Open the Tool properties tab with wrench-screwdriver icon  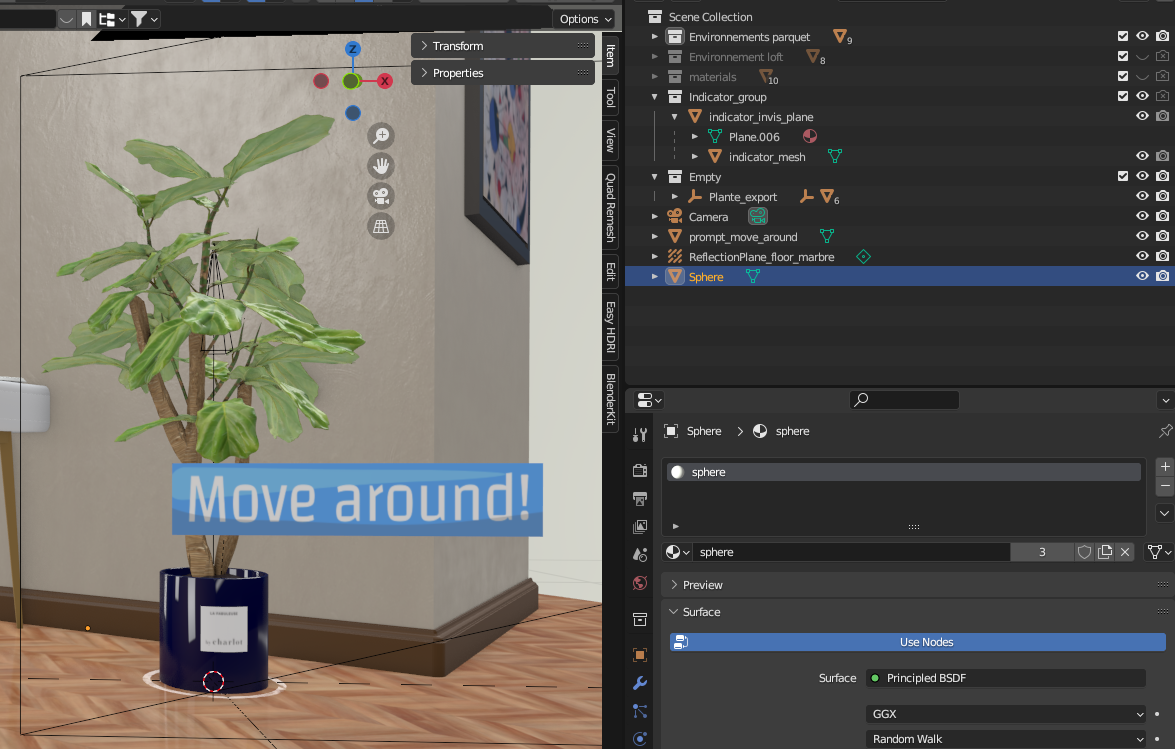click(x=640, y=435)
